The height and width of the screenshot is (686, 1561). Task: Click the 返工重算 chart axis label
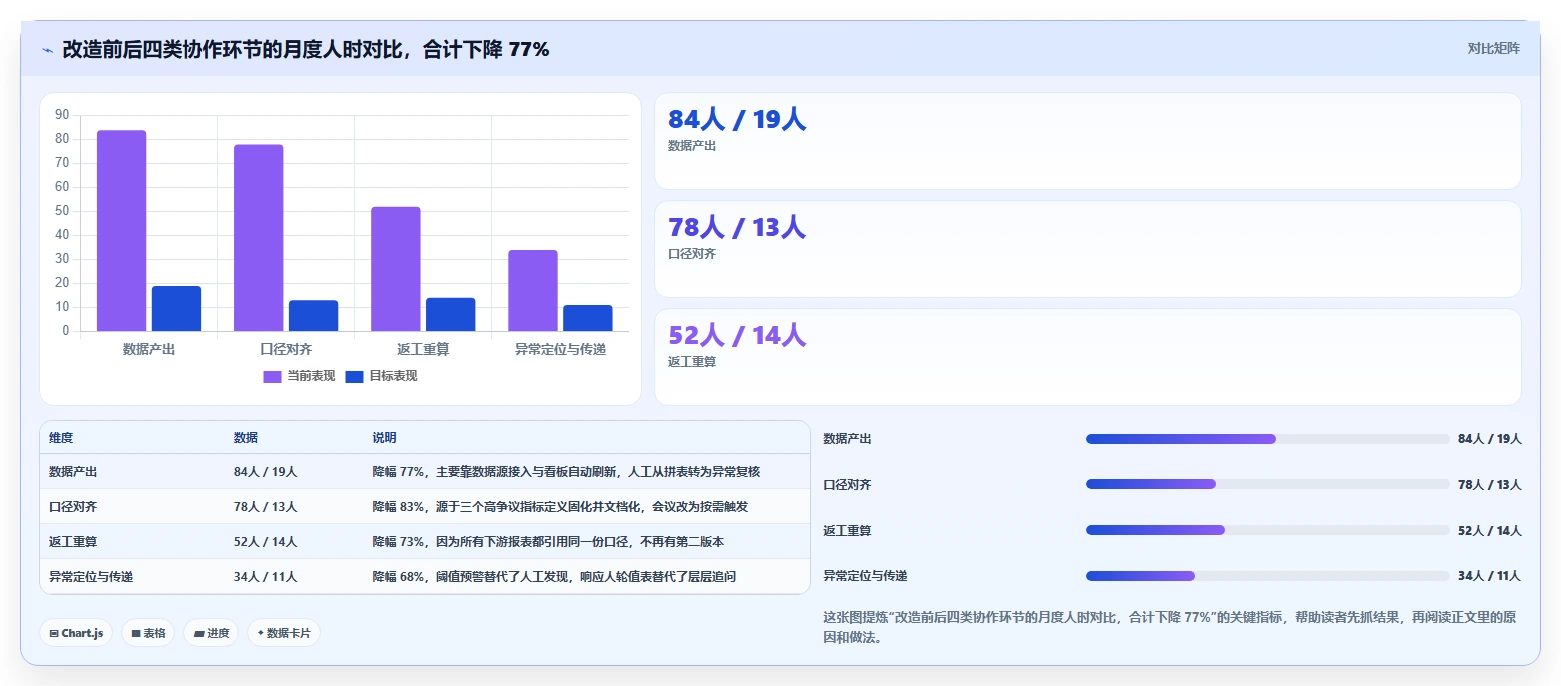tap(423, 349)
